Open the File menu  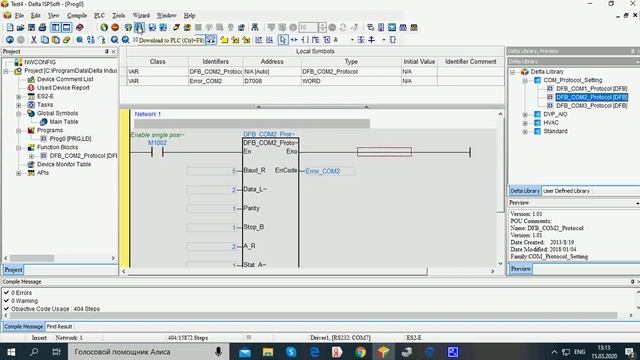click(x=19, y=16)
